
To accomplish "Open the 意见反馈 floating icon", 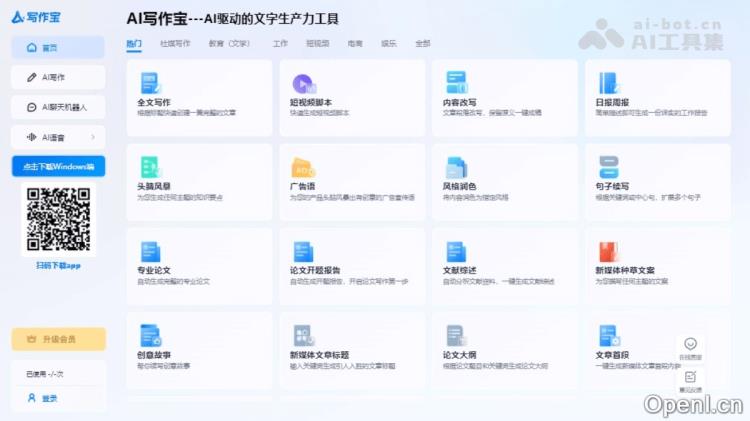I will 690,379.
